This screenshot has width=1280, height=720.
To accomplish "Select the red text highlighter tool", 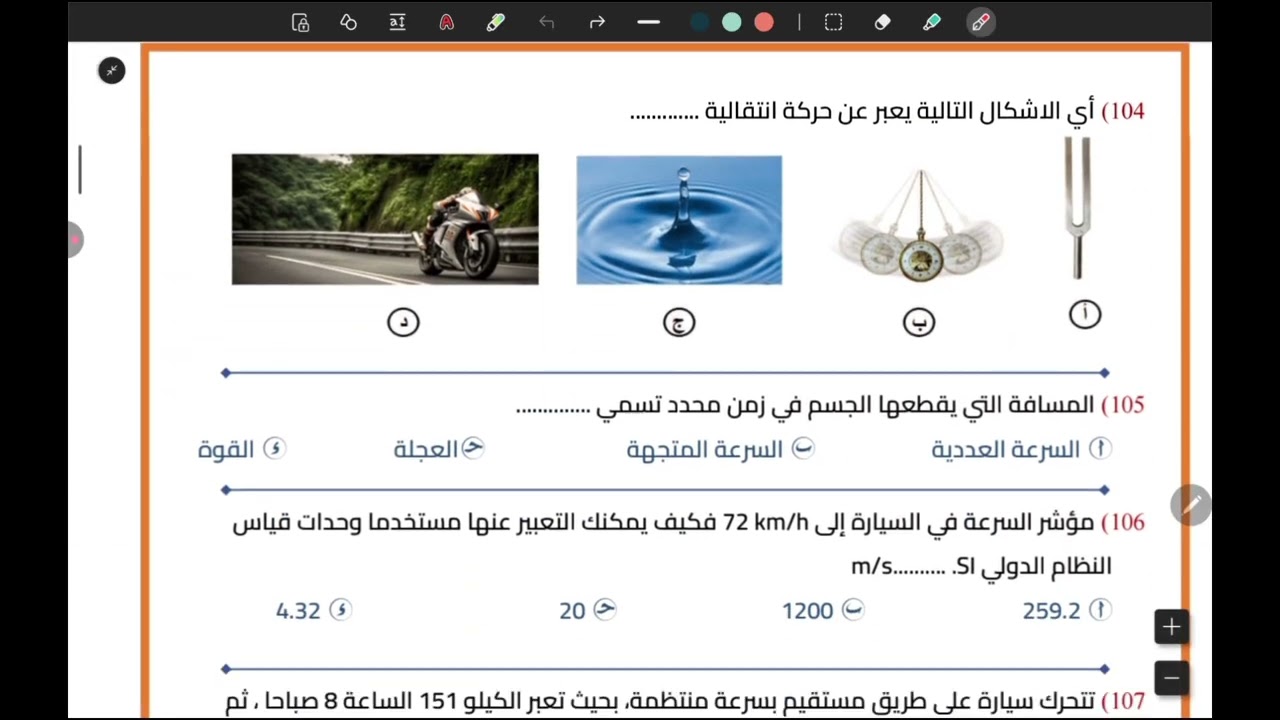I will tap(446, 22).
